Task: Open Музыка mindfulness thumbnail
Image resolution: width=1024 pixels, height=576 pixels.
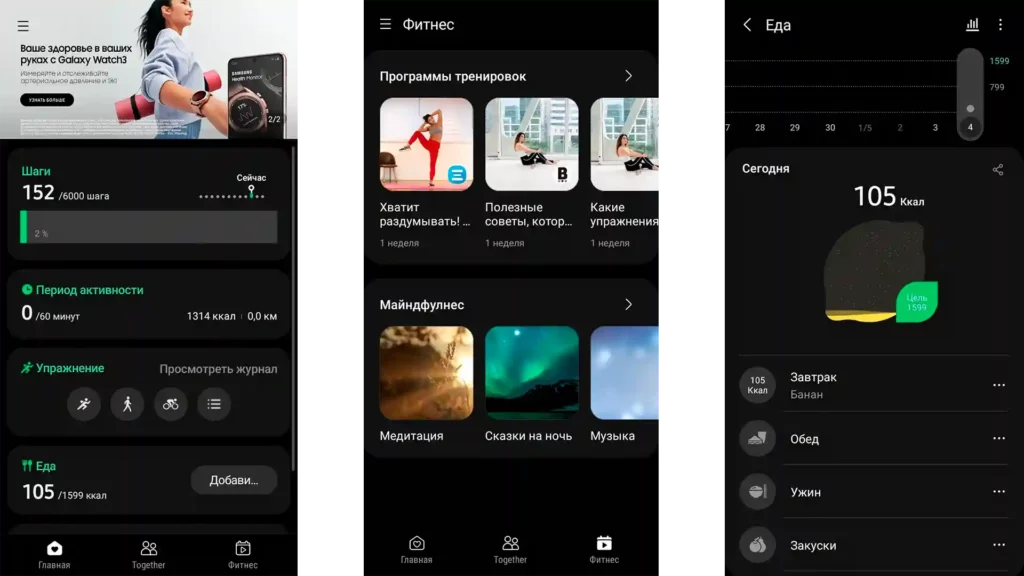Action: click(624, 373)
